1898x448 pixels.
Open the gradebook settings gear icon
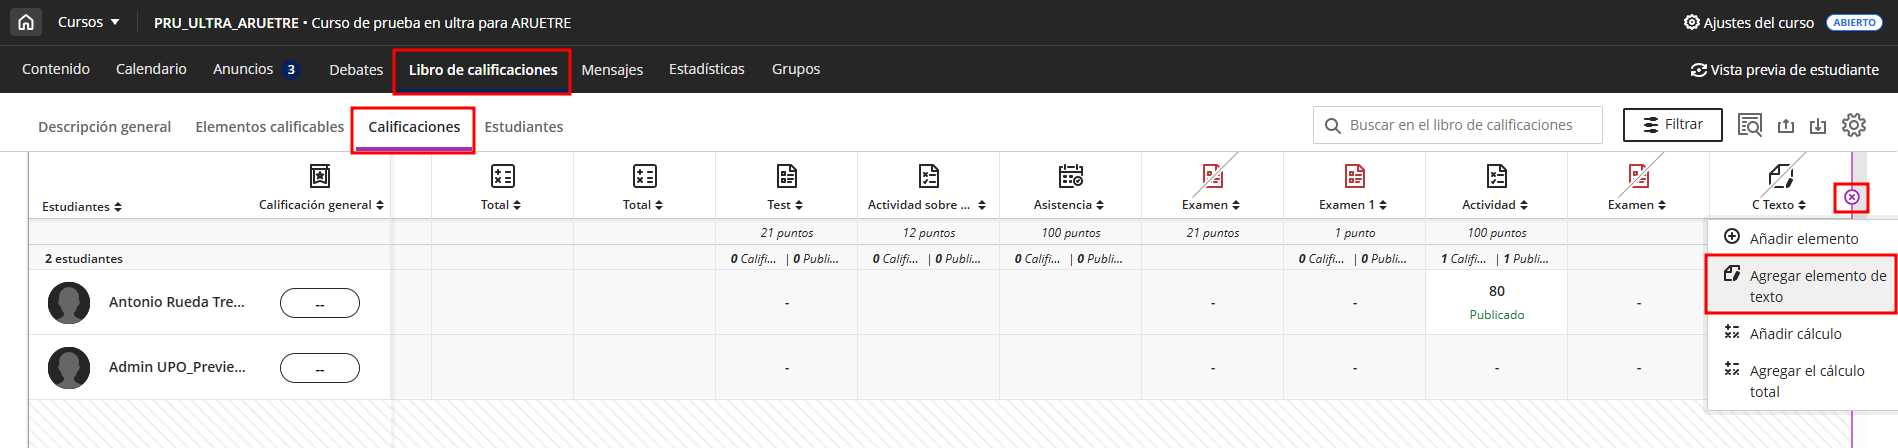click(1854, 125)
